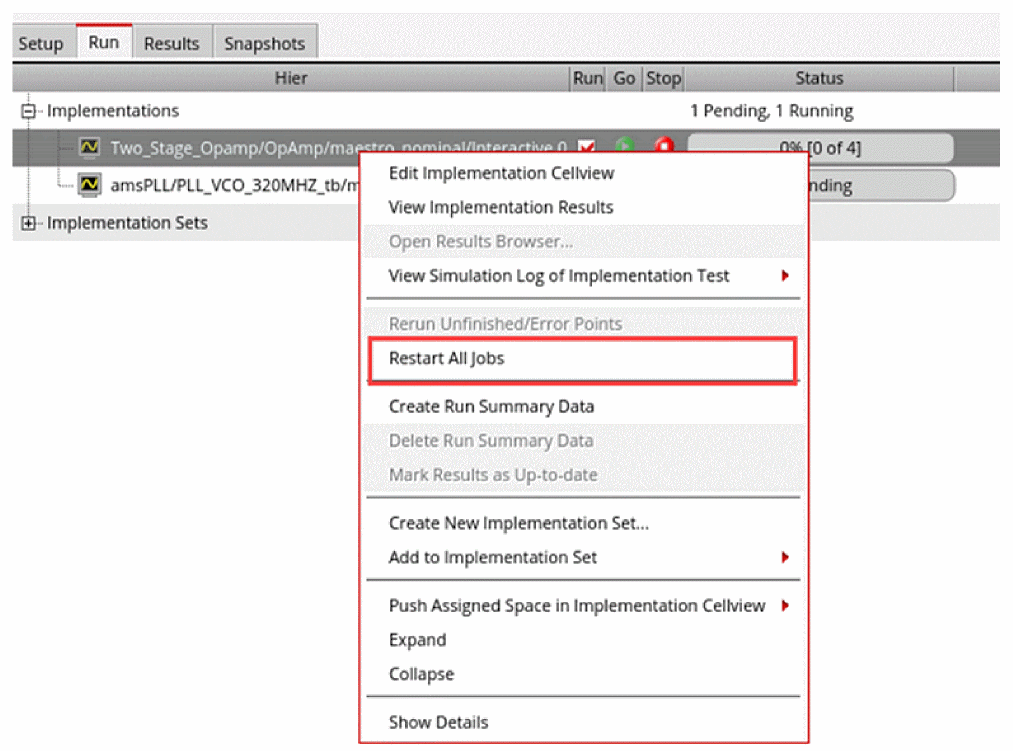Click green Go button for Two_Stage_Opamp
Screen dimensions: 1013x751
624,146
